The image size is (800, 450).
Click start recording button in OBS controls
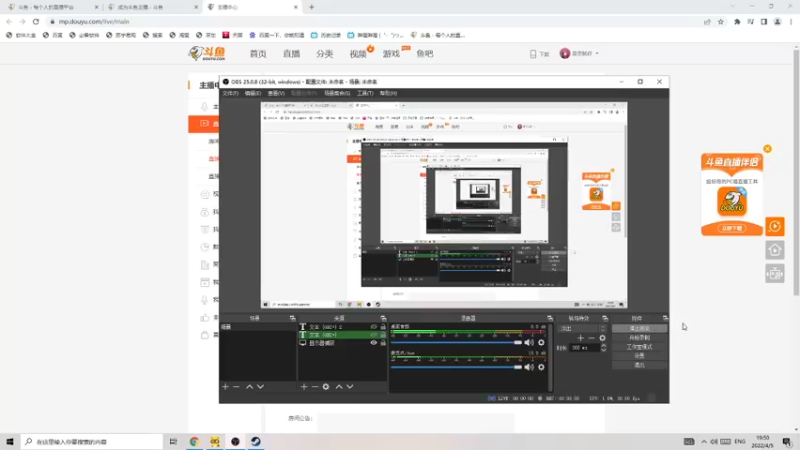click(639, 337)
